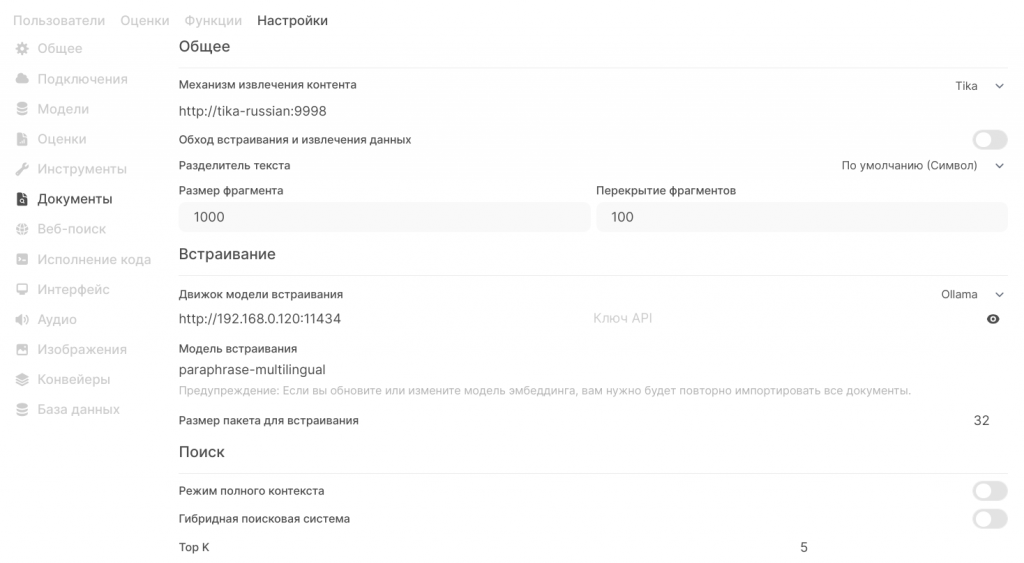Click the gear icon next to Общее

22,49
